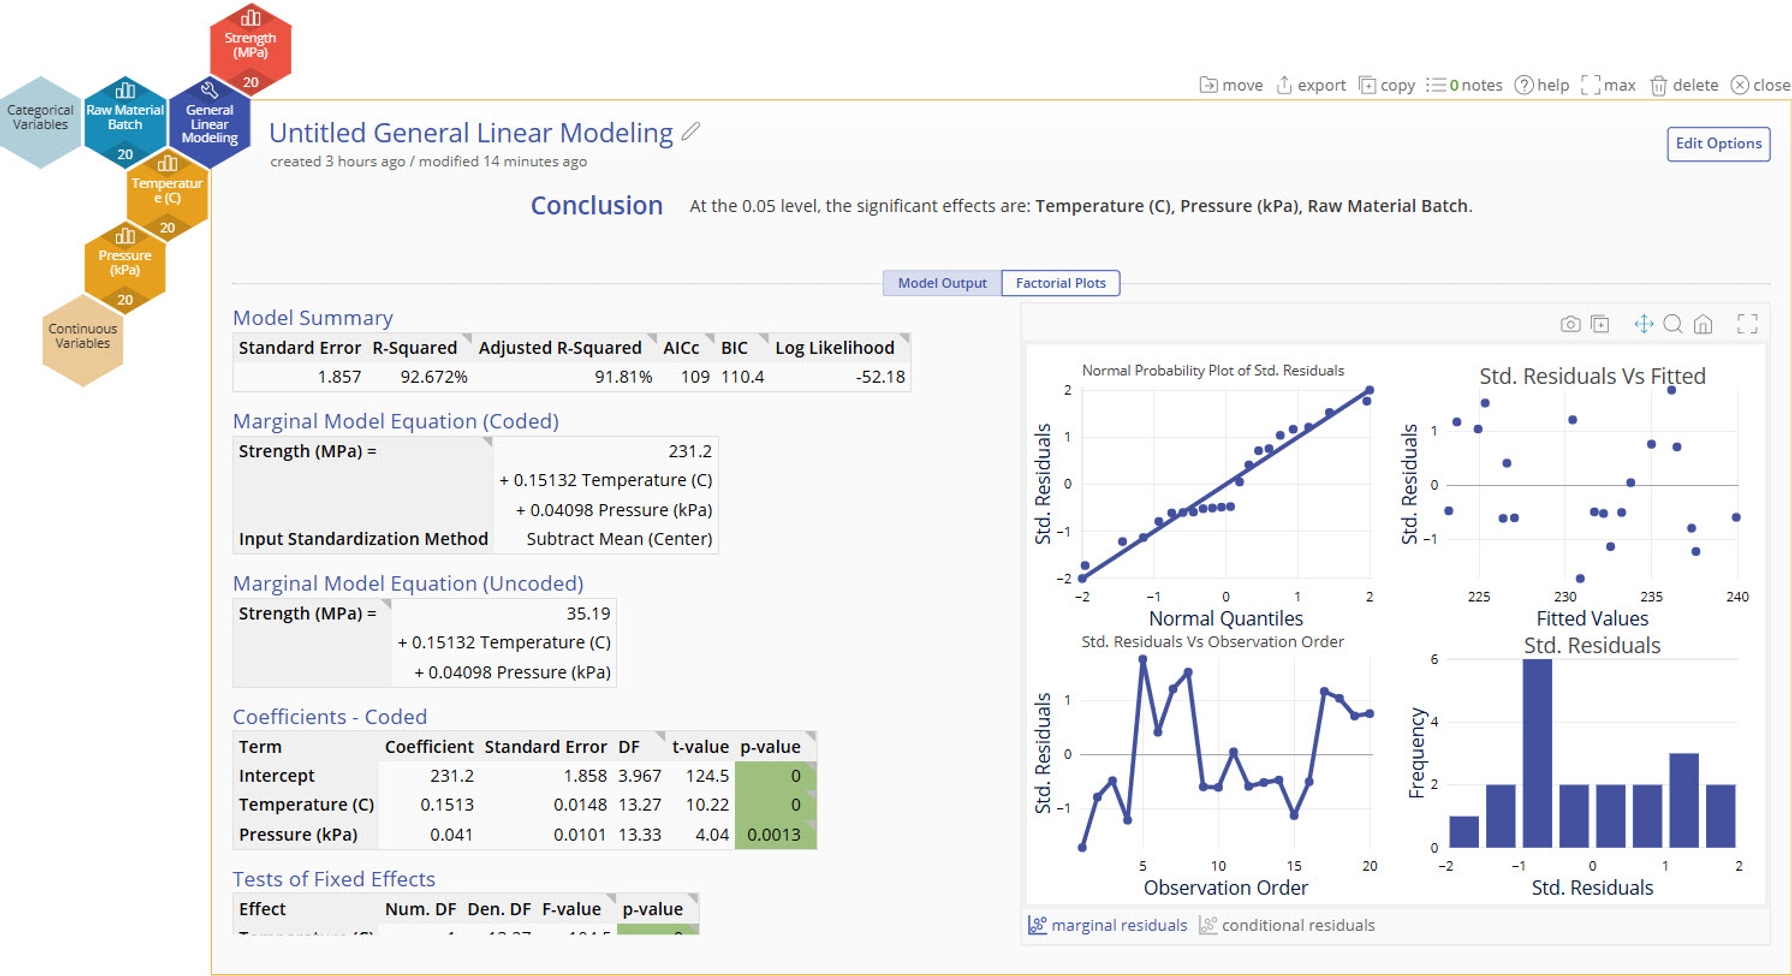This screenshot has height=976, width=1792.
Task: Click the Intercept row's green p-value cell
Action: 775,776
